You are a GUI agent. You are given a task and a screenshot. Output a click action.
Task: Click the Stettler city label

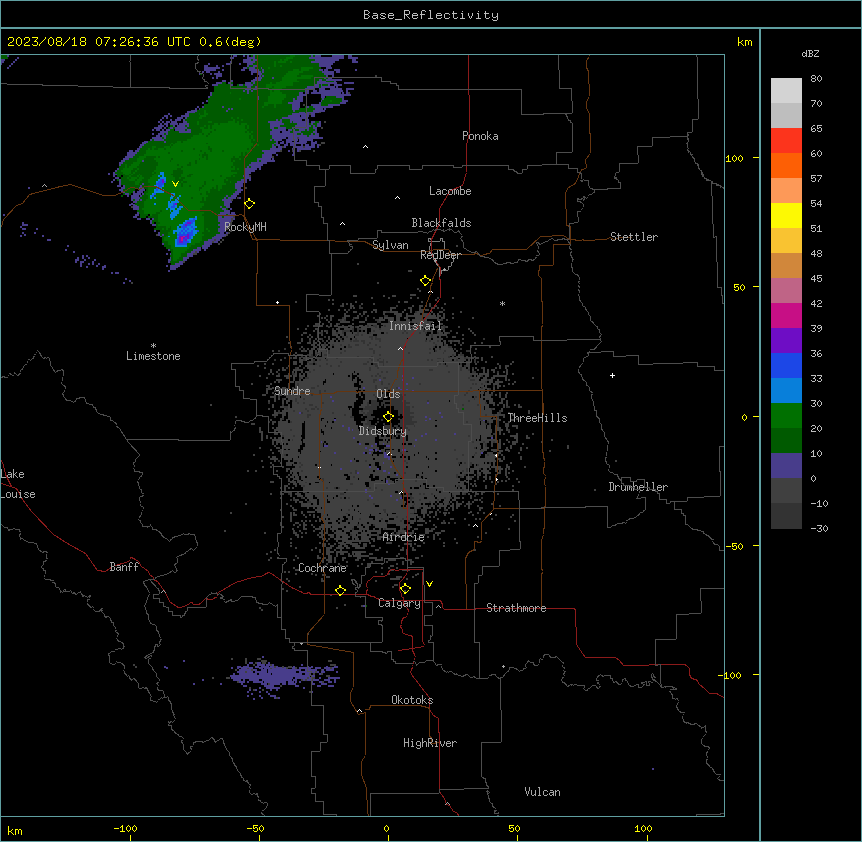click(x=634, y=237)
